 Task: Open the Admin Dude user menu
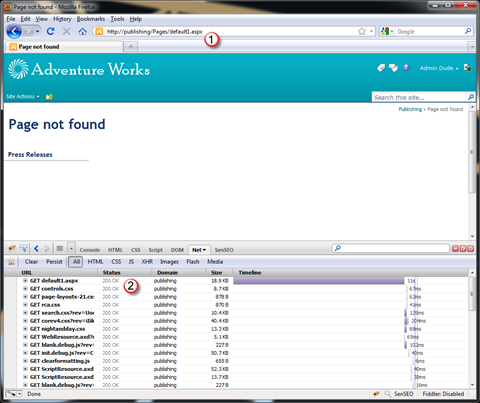tap(439, 68)
